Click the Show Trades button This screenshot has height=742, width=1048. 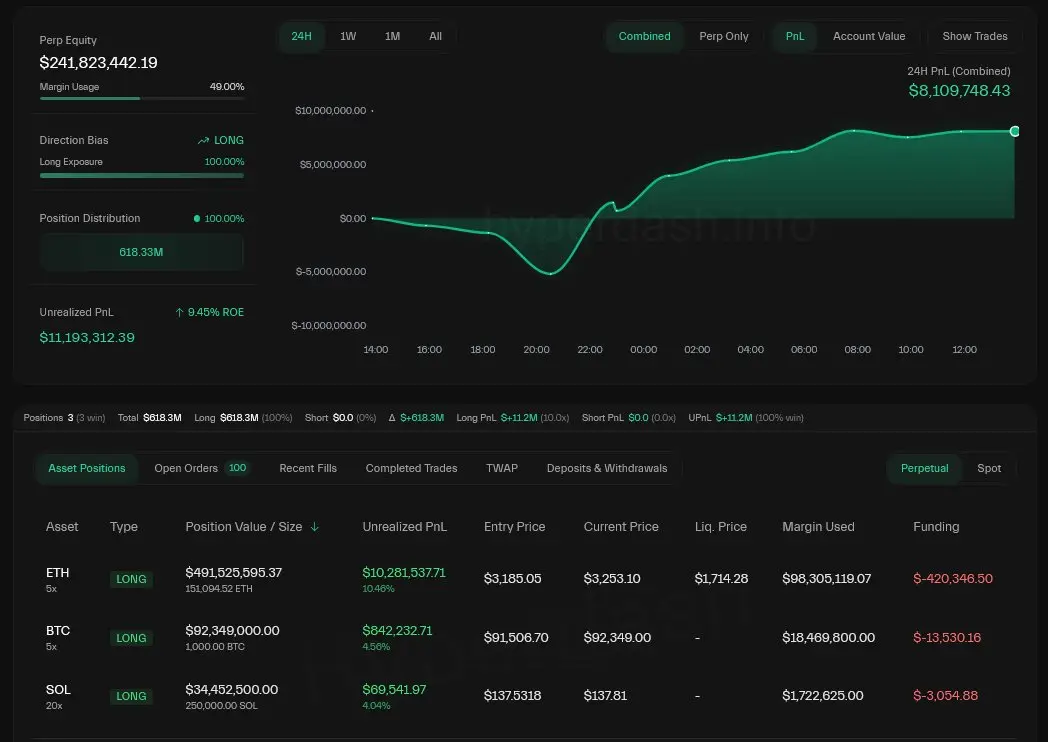pyautogui.click(x=974, y=36)
